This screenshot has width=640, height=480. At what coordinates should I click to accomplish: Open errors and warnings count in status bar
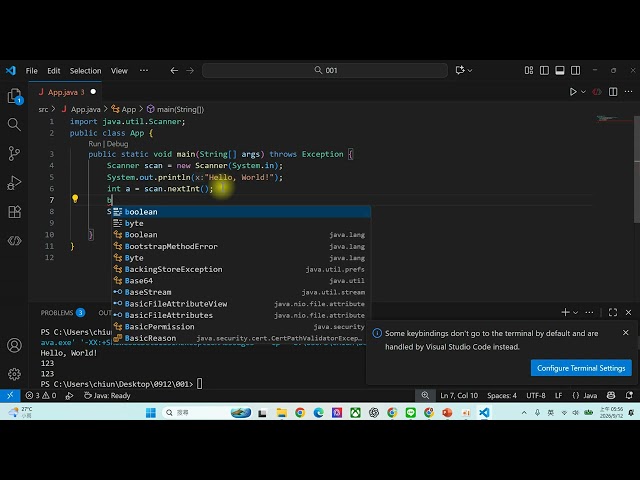41,396
